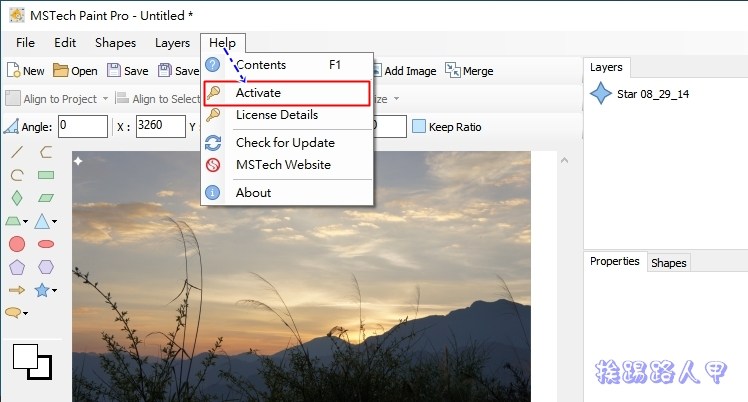Select Check for Update
The width and height of the screenshot is (748, 402).
287,143
